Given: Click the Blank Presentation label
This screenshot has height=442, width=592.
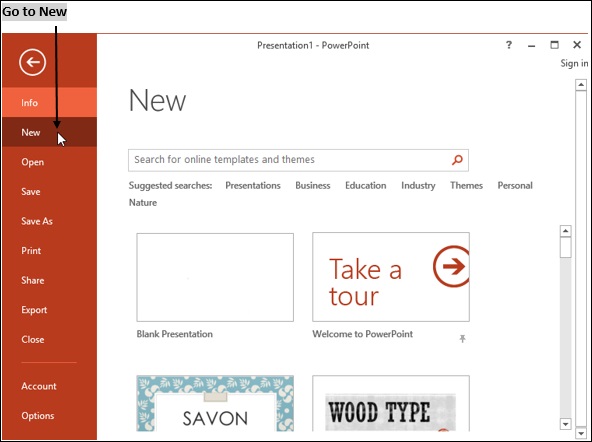Looking at the screenshot, I should pyautogui.click(x=175, y=334).
